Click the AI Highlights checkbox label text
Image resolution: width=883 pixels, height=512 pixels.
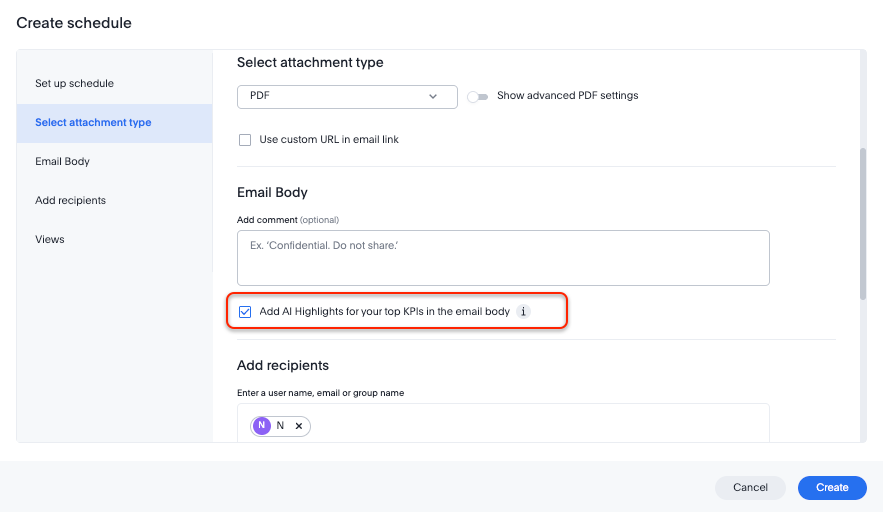(x=384, y=312)
